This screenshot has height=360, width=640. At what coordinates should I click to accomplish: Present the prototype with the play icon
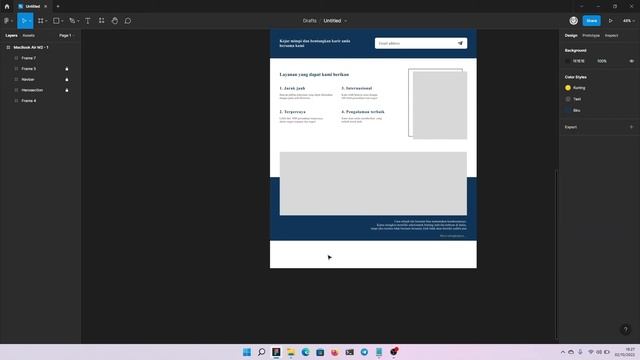611,21
